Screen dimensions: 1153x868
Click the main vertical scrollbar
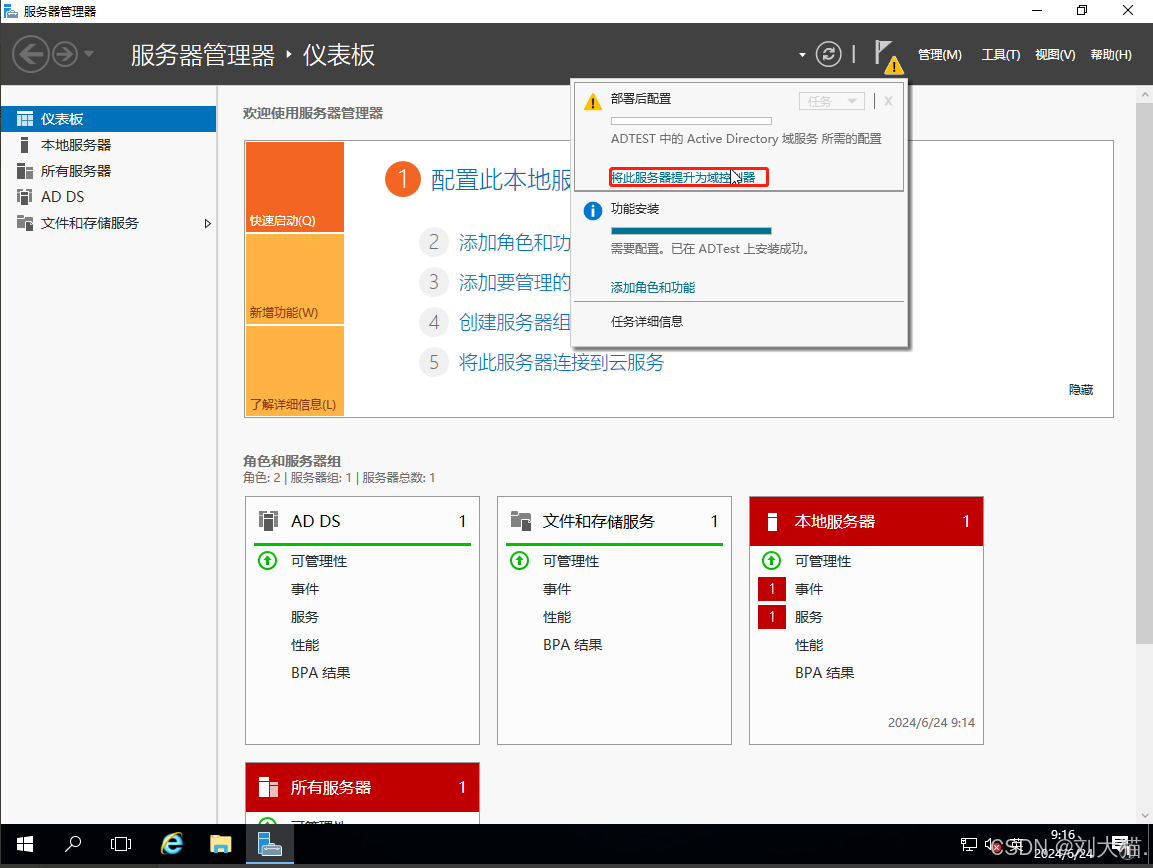pos(1144,374)
